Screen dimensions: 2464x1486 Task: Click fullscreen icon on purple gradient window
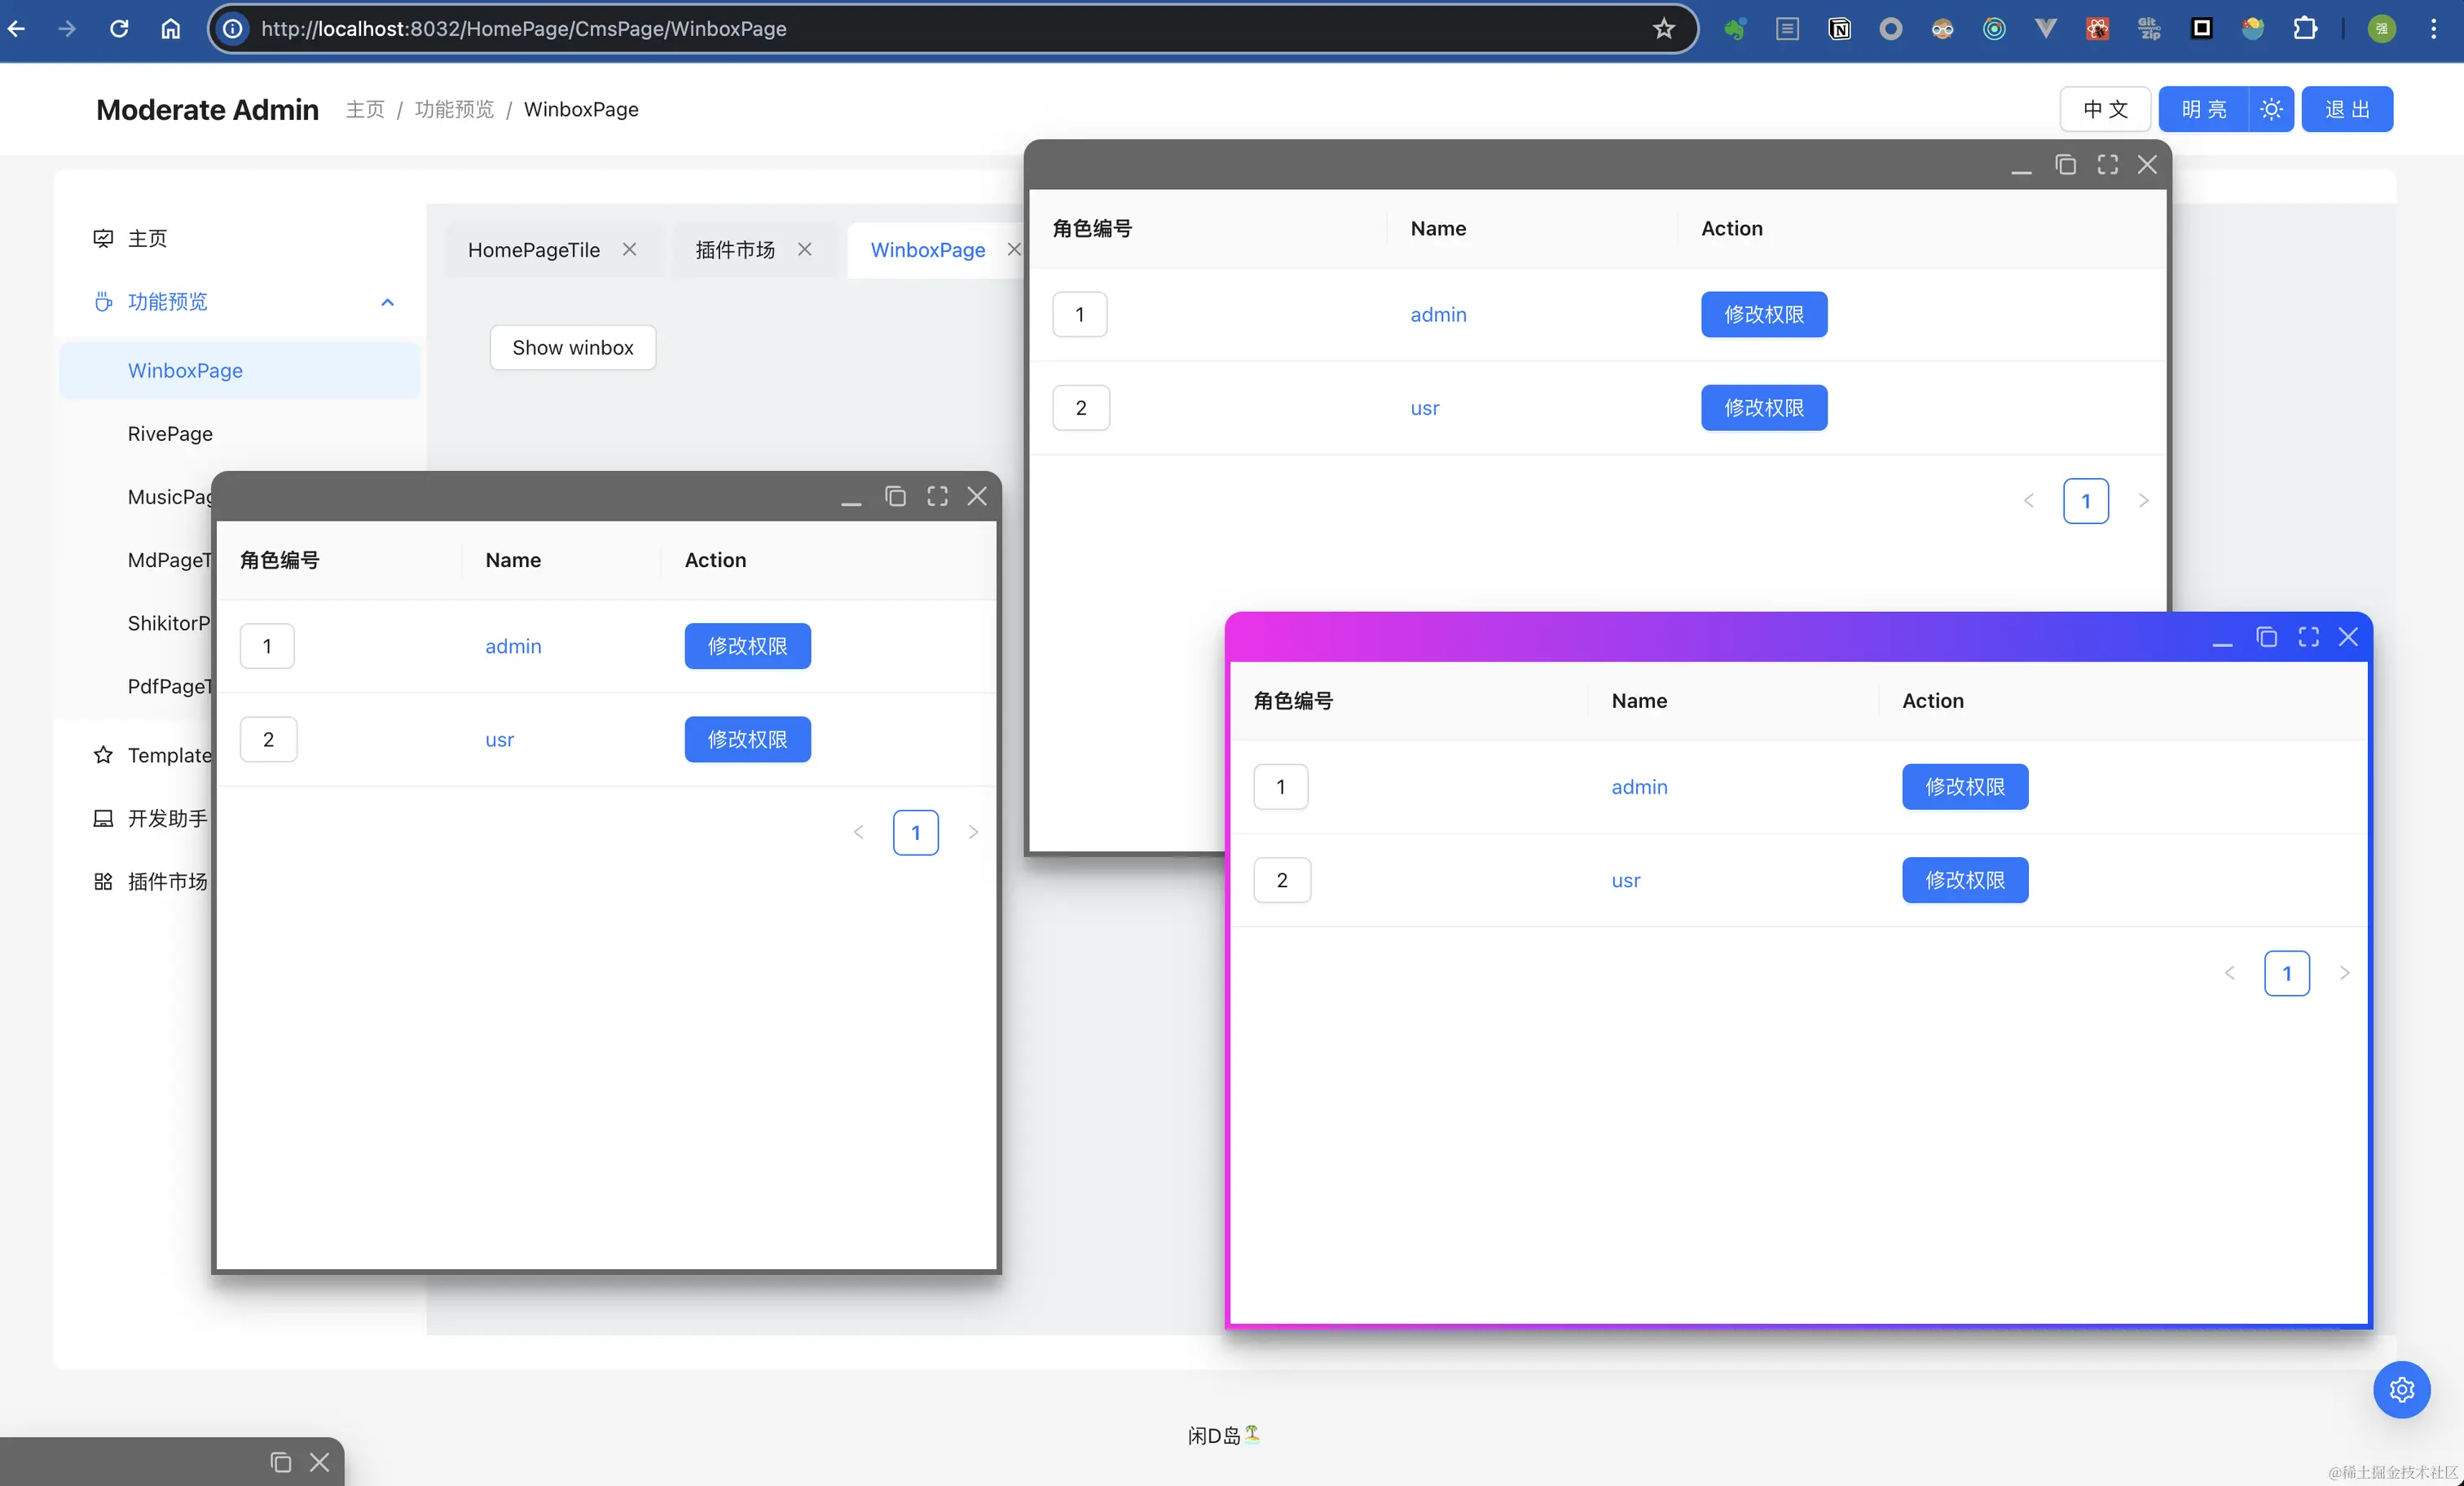[x=2308, y=637]
